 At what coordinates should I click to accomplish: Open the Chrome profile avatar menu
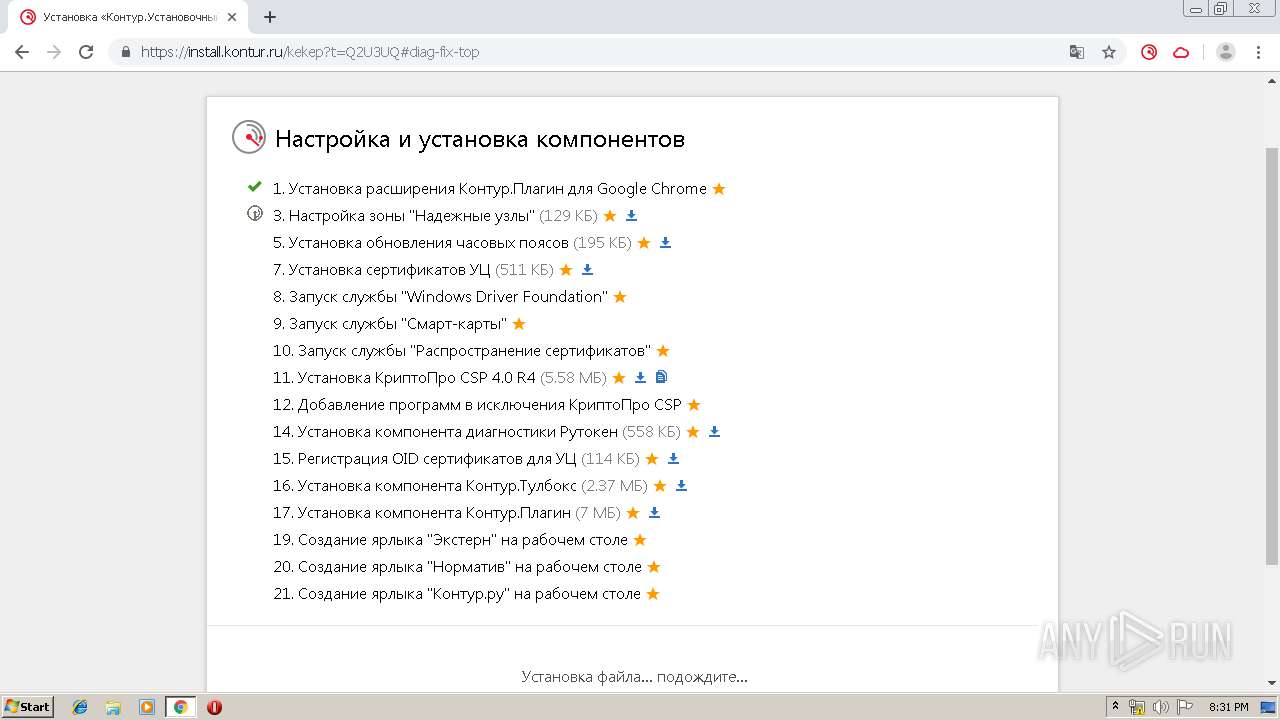(x=1226, y=52)
